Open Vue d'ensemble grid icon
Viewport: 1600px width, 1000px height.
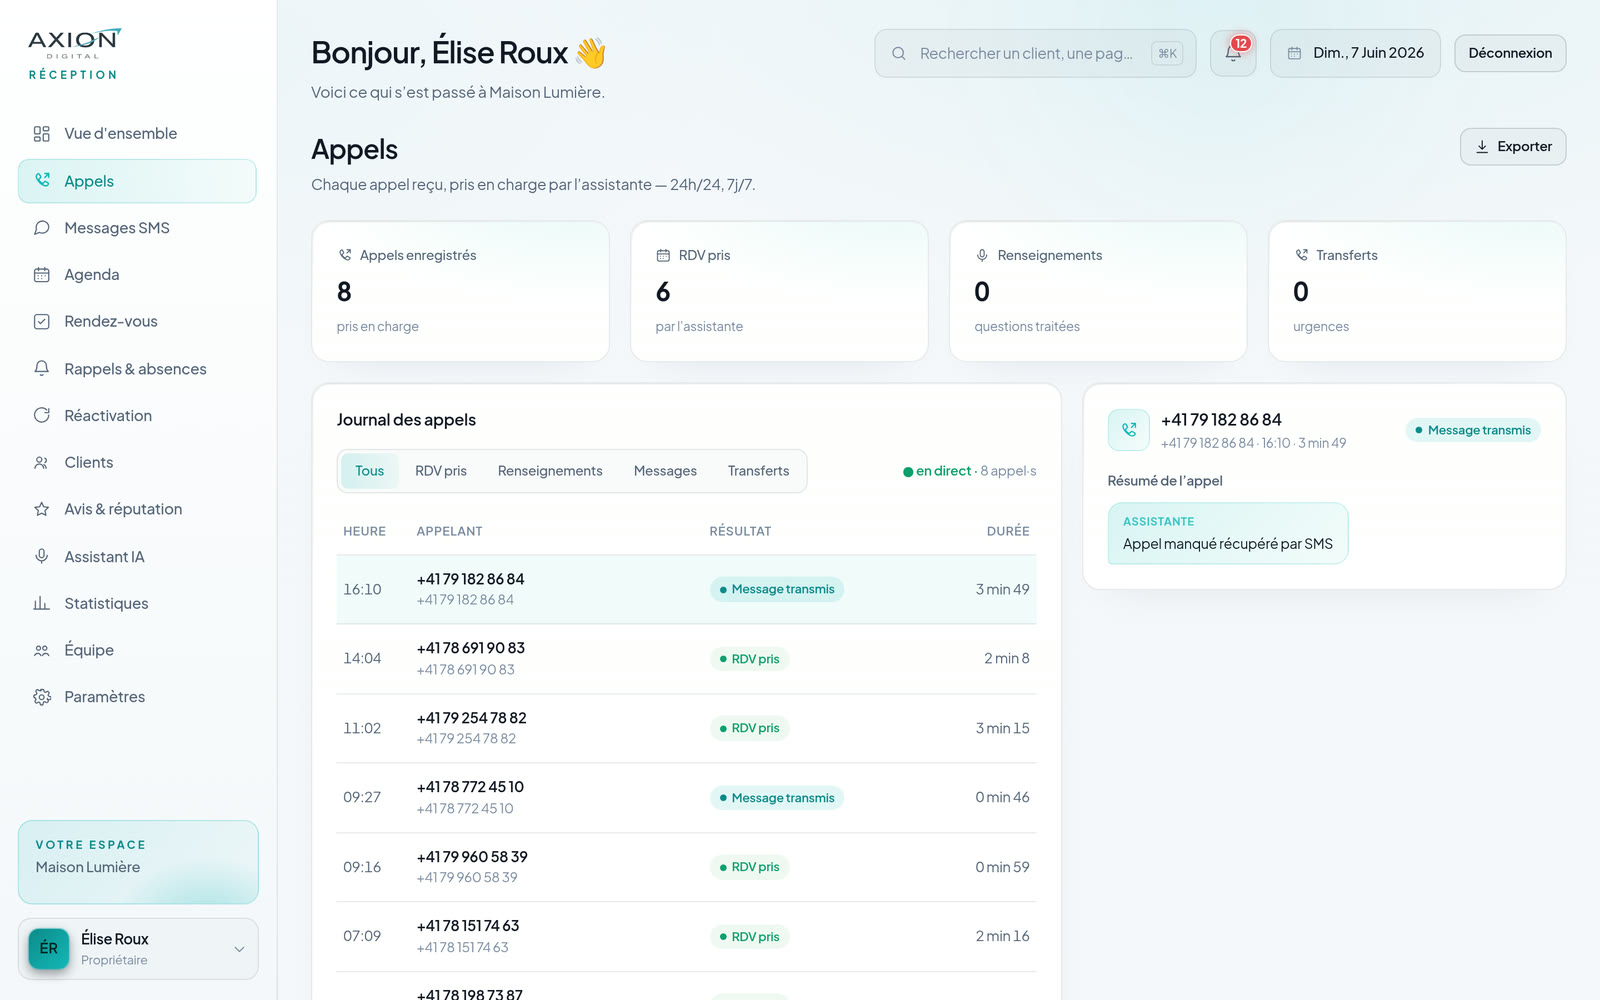point(41,134)
